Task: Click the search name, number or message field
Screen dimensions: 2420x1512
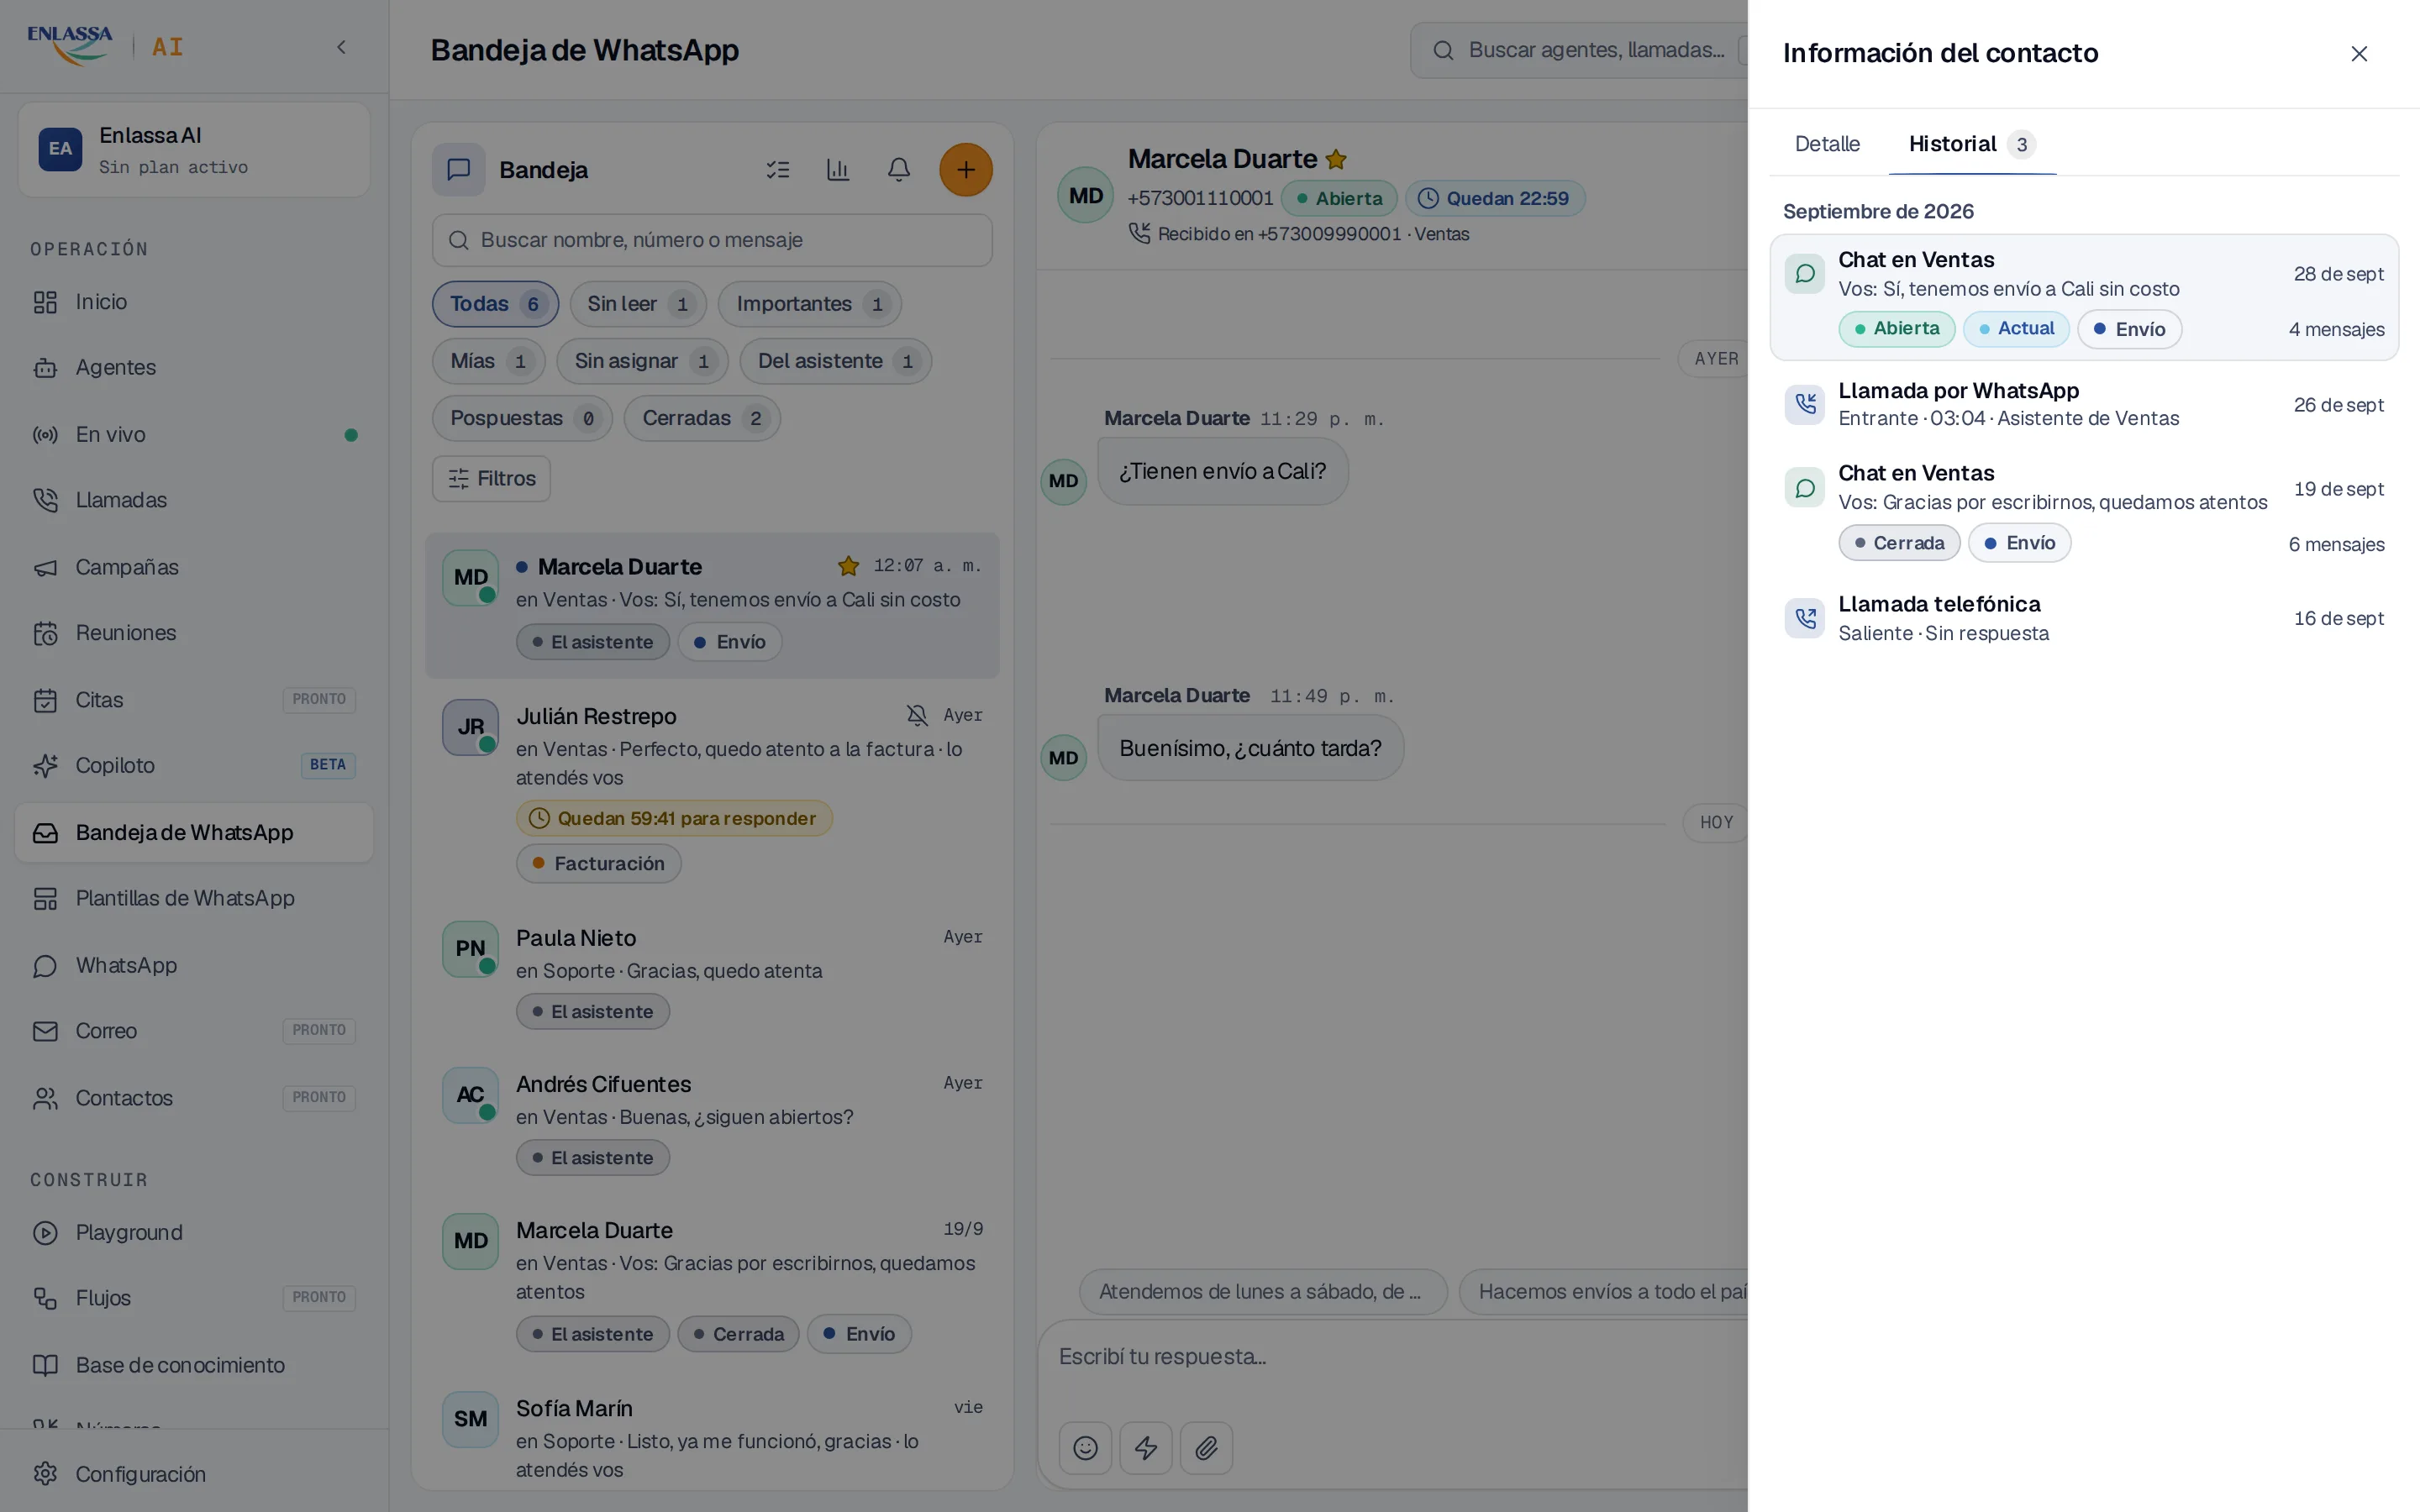Action: click(x=712, y=240)
